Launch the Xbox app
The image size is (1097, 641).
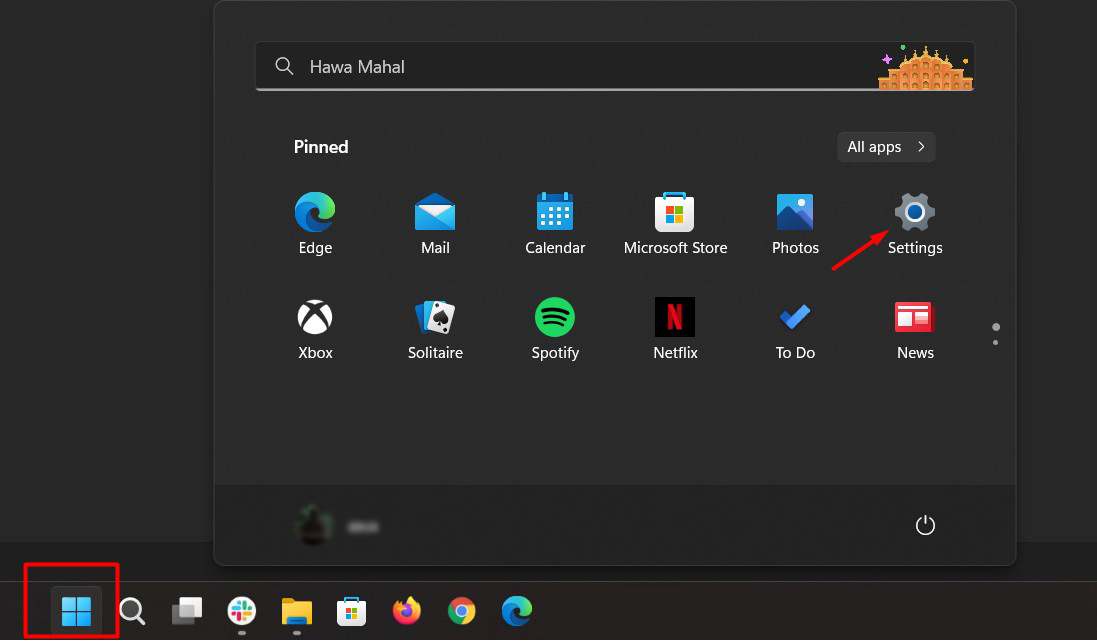pyautogui.click(x=315, y=329)
